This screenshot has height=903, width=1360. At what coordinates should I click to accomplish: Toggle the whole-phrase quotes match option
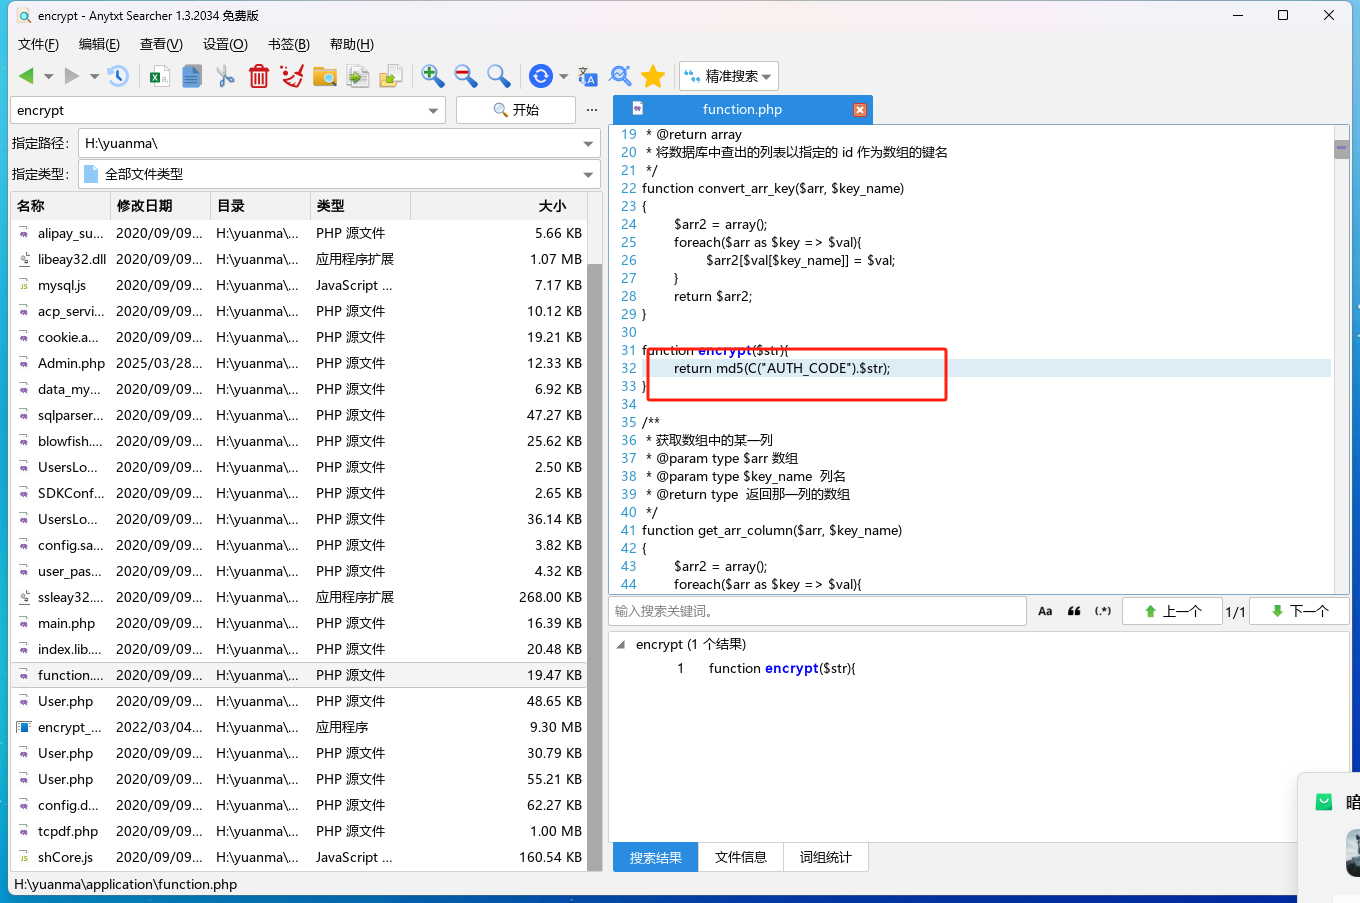point(1074,611)
